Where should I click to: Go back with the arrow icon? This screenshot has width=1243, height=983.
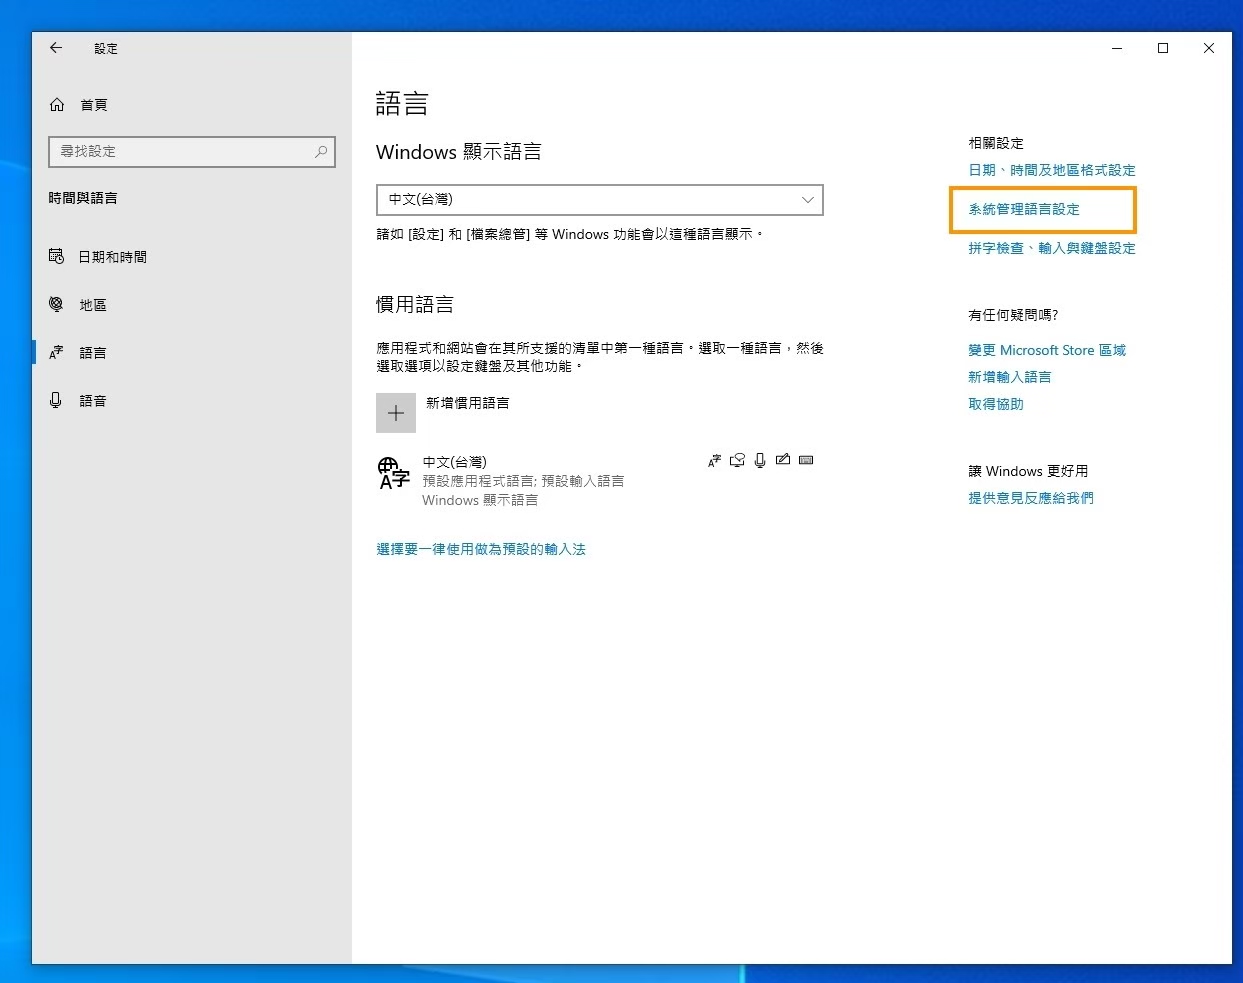click(x=56, y=48)
